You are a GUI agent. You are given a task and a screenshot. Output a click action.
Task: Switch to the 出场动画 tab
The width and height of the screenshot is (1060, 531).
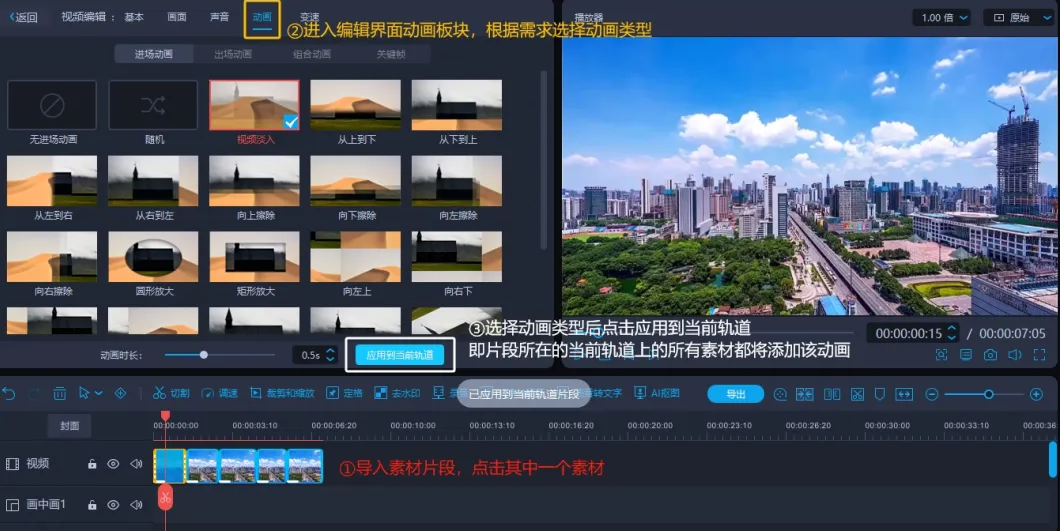[234, 54]
